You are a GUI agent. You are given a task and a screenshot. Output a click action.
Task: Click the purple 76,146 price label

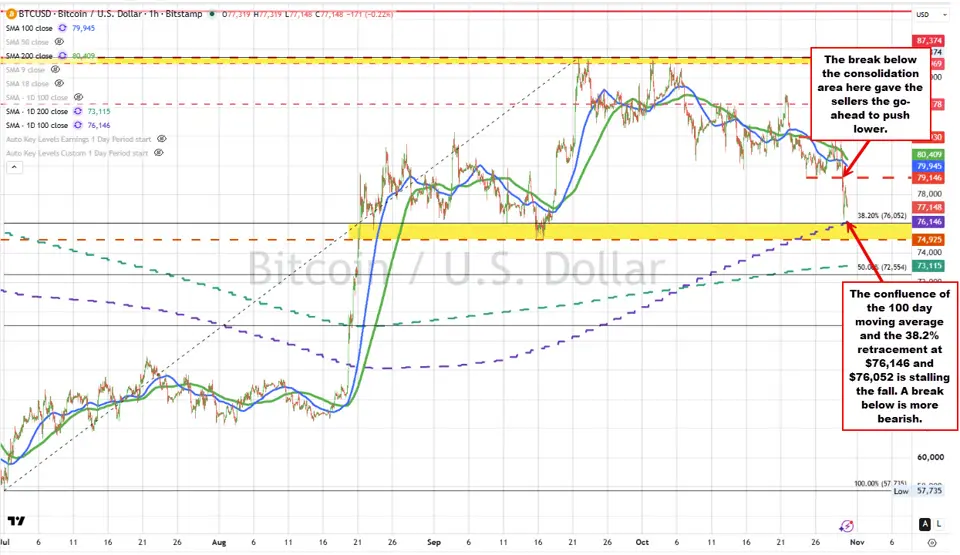(x=929, y=222)
